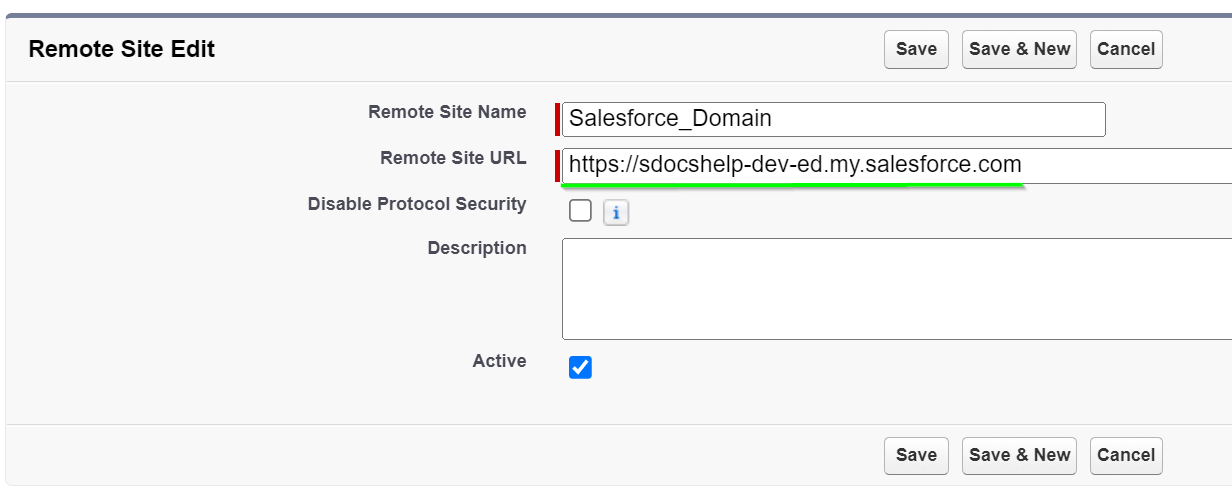Click the bottom Save button
The width and height of the screenshot is (1232, 497).
pos(916,455)
